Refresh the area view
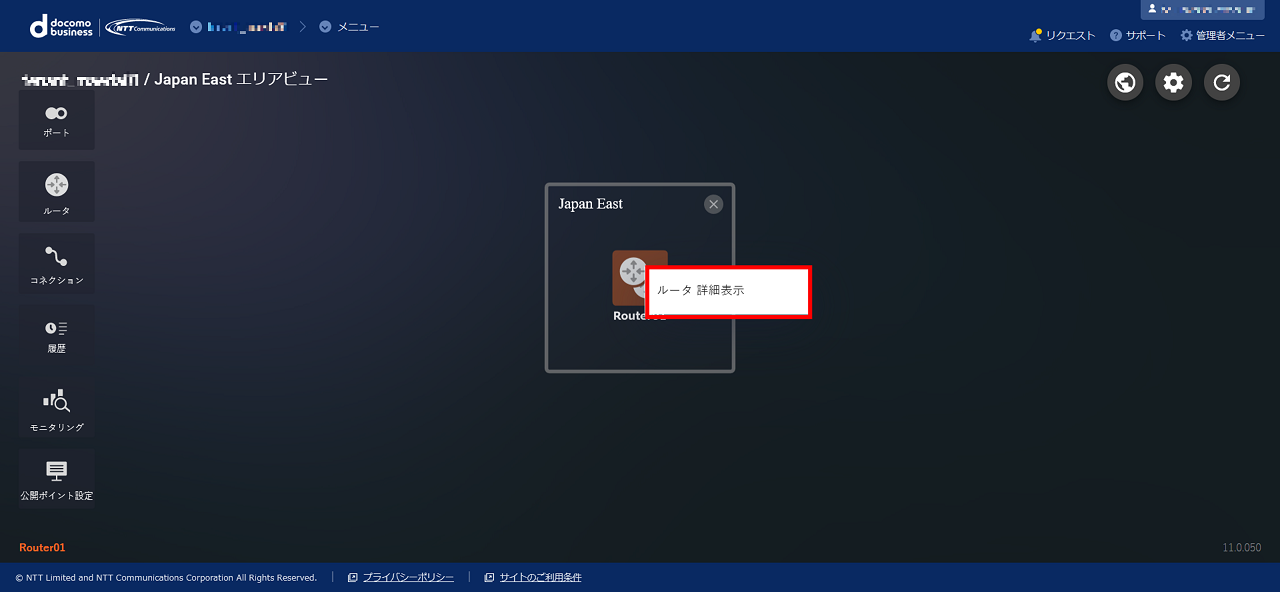This screenshot has height=592, width=1280. (x=1221, y=82)
